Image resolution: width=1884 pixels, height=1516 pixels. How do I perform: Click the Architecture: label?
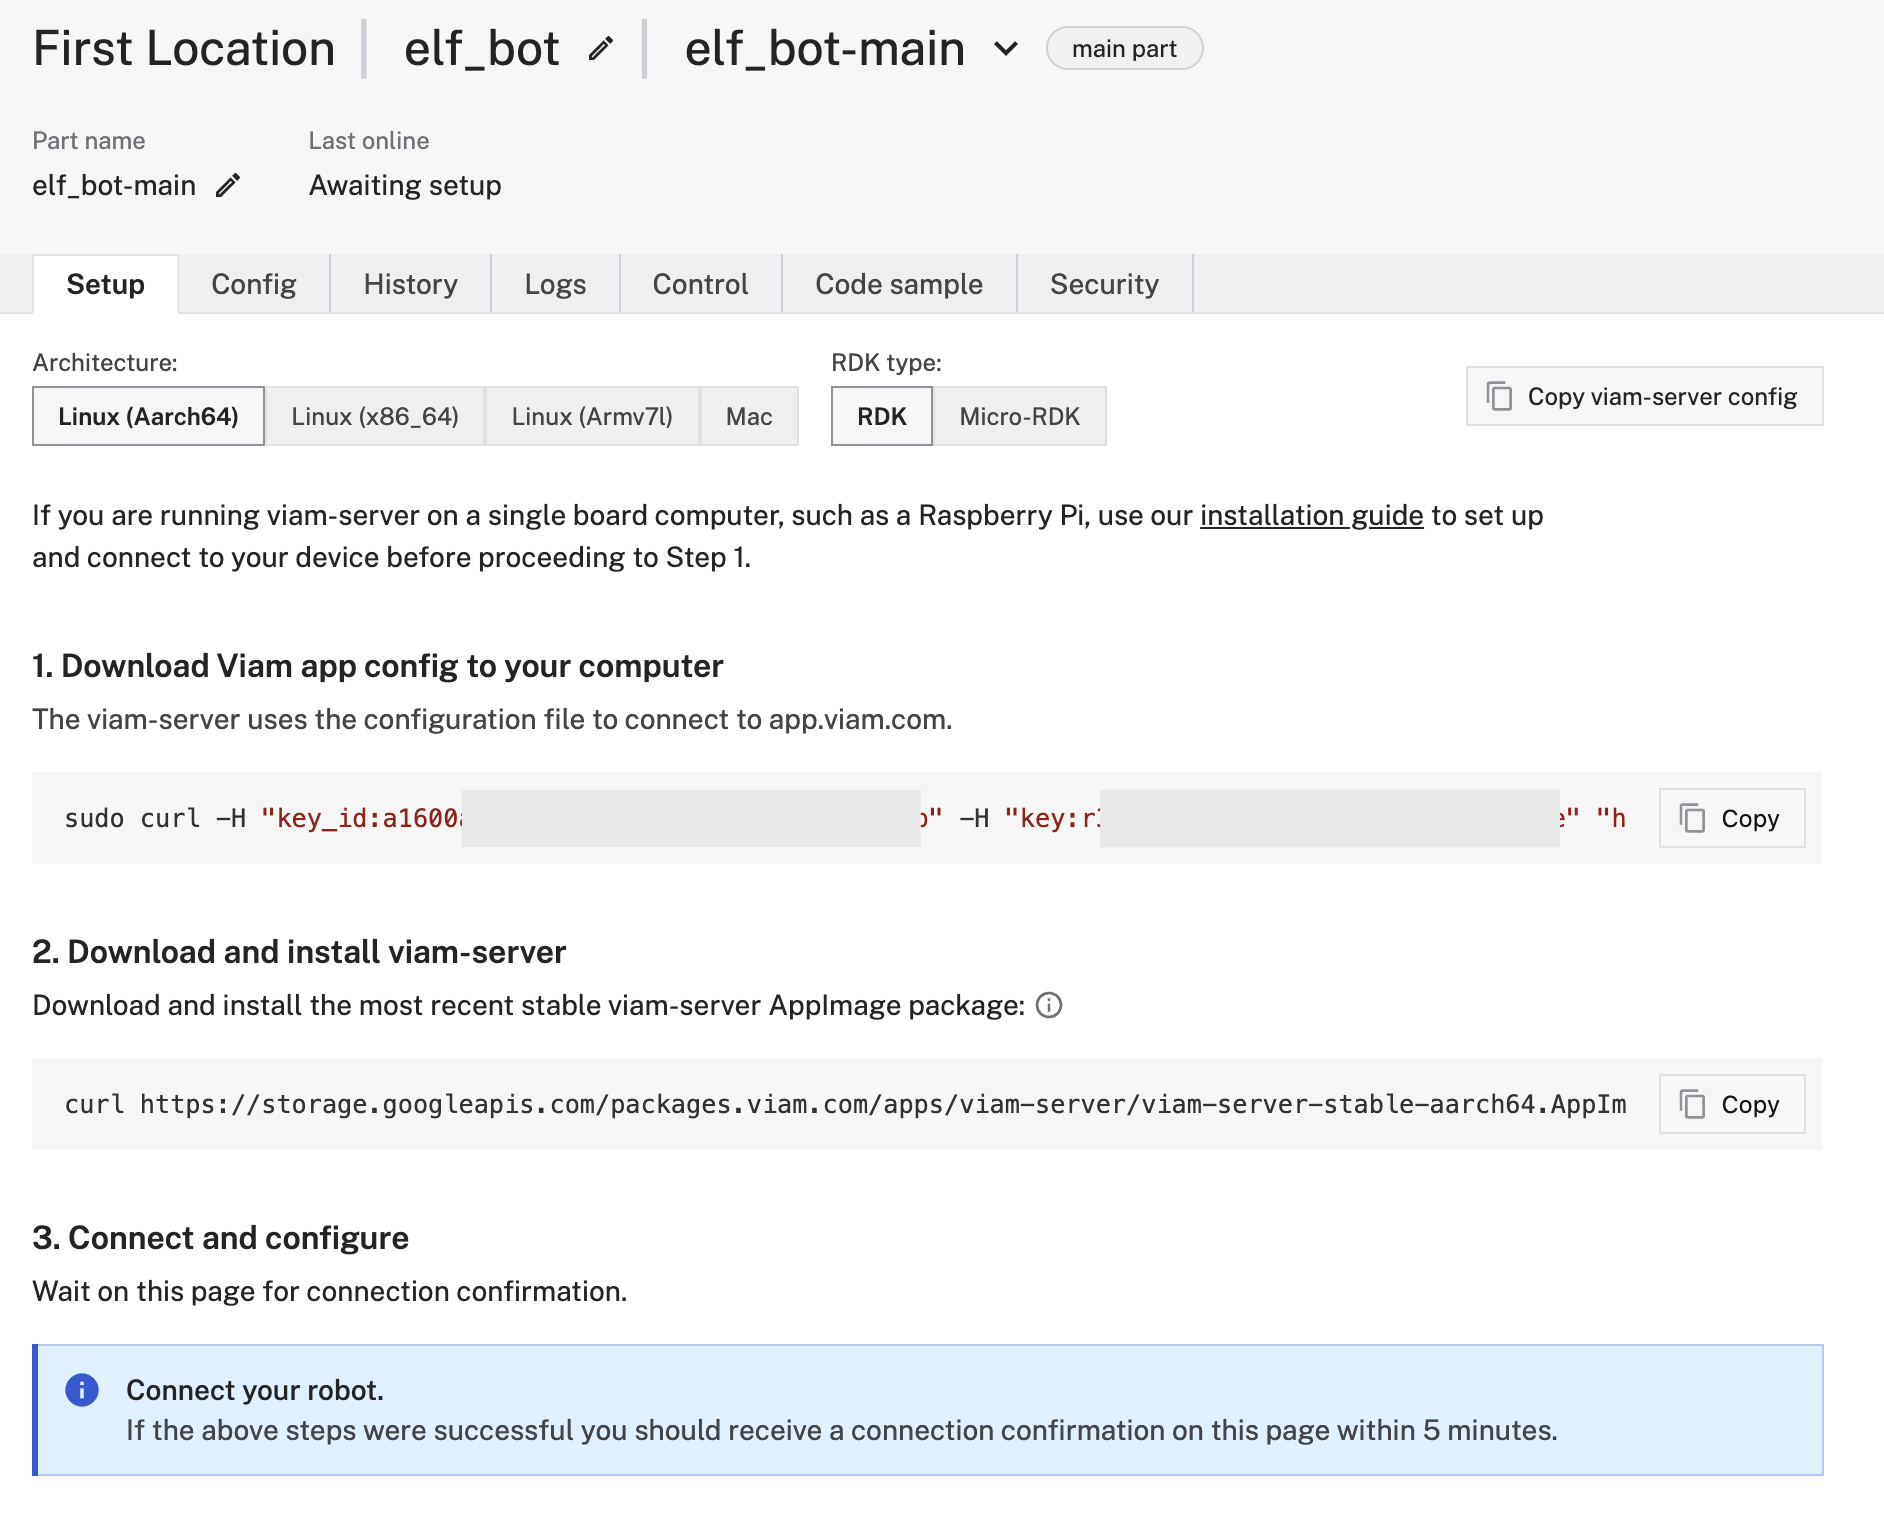click(105, 363)
